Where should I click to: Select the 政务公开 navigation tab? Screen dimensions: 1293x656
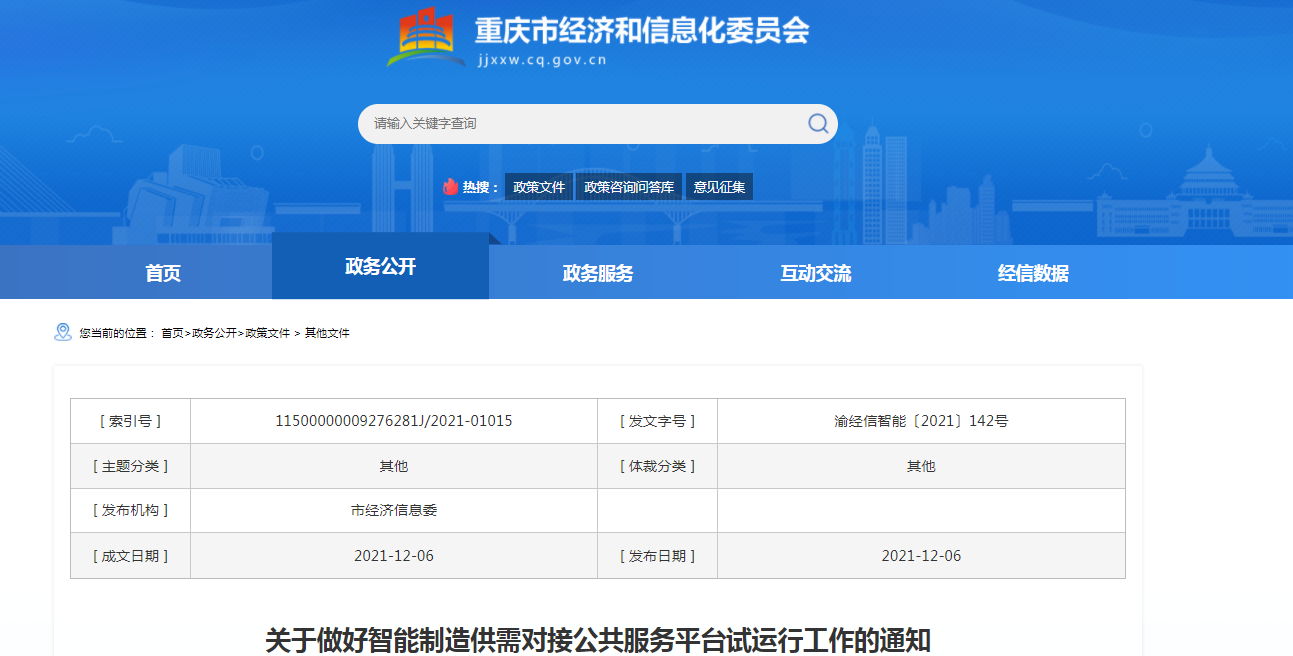point(380,266)
